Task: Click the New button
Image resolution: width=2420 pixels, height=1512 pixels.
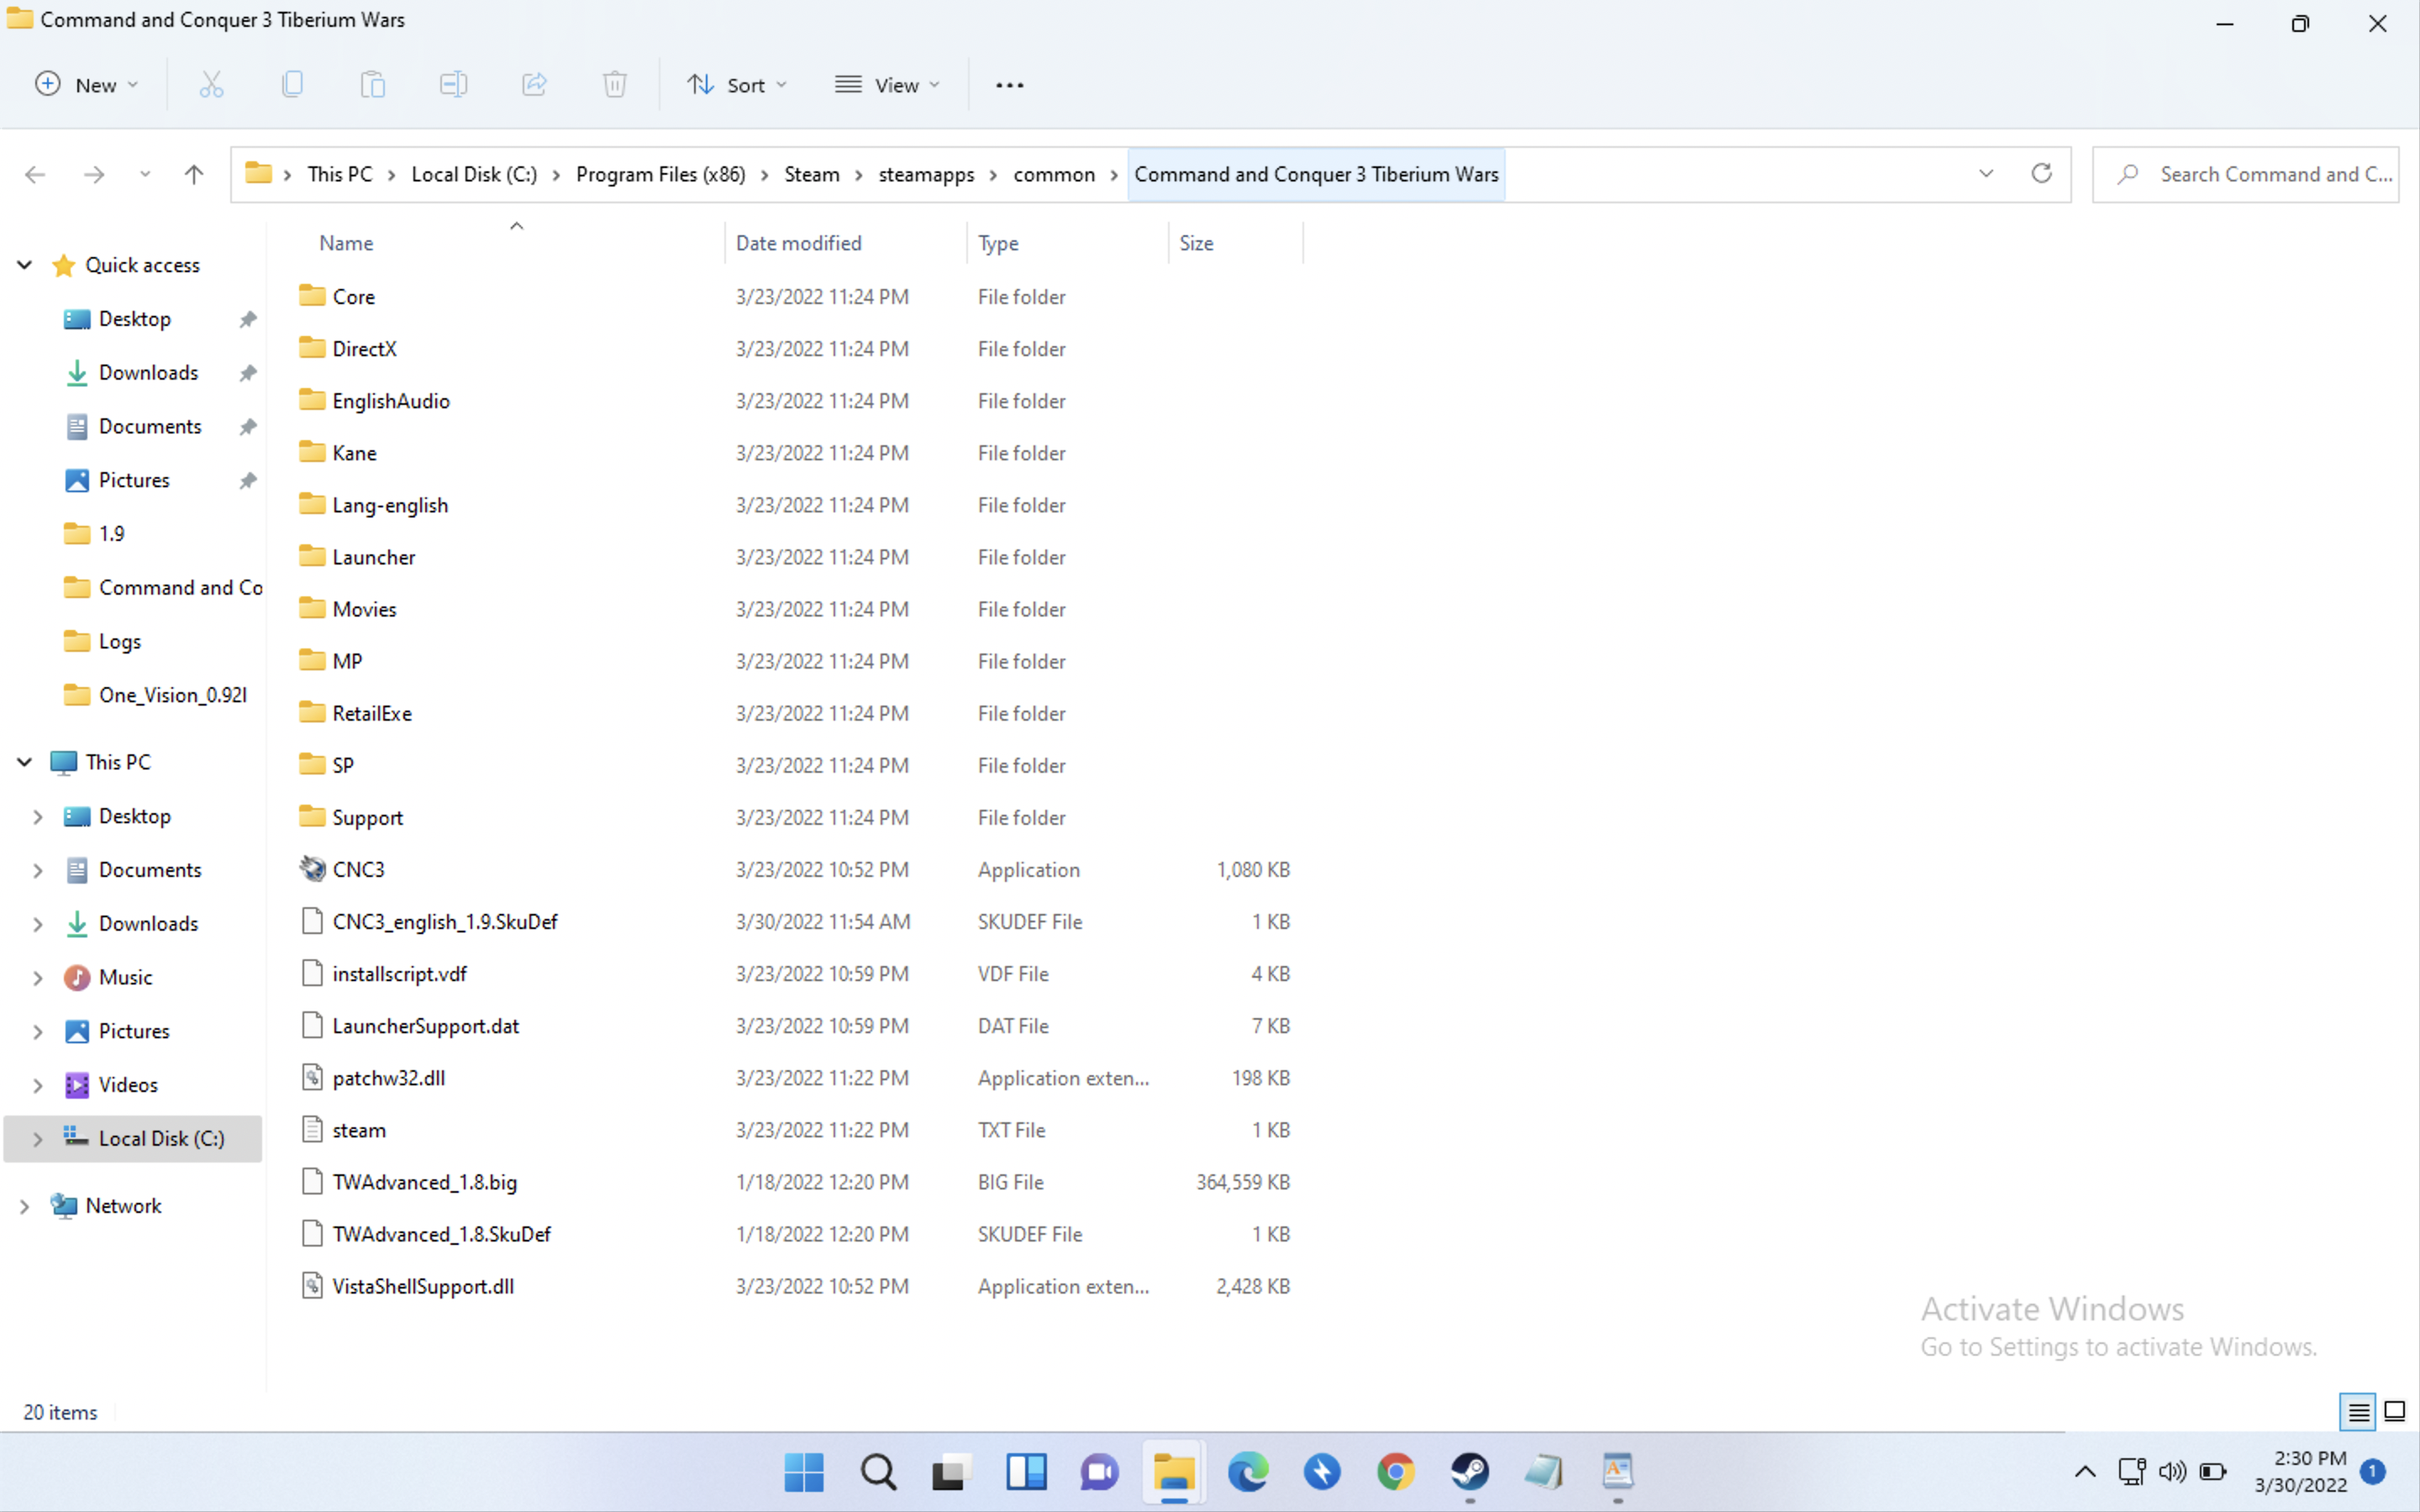Action: pos(86,85)
